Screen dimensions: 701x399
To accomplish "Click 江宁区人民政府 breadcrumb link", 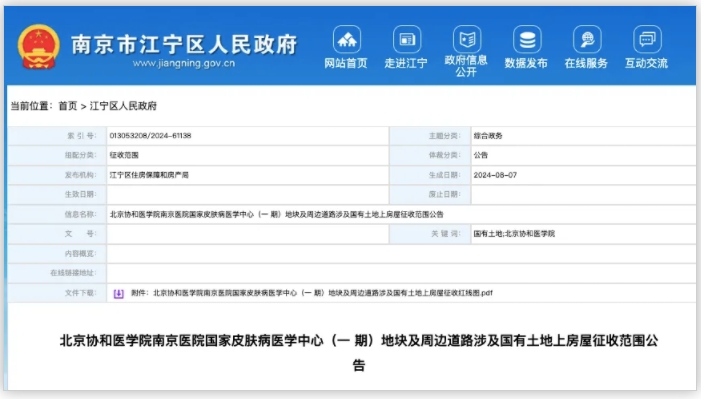I will (123, 106).
